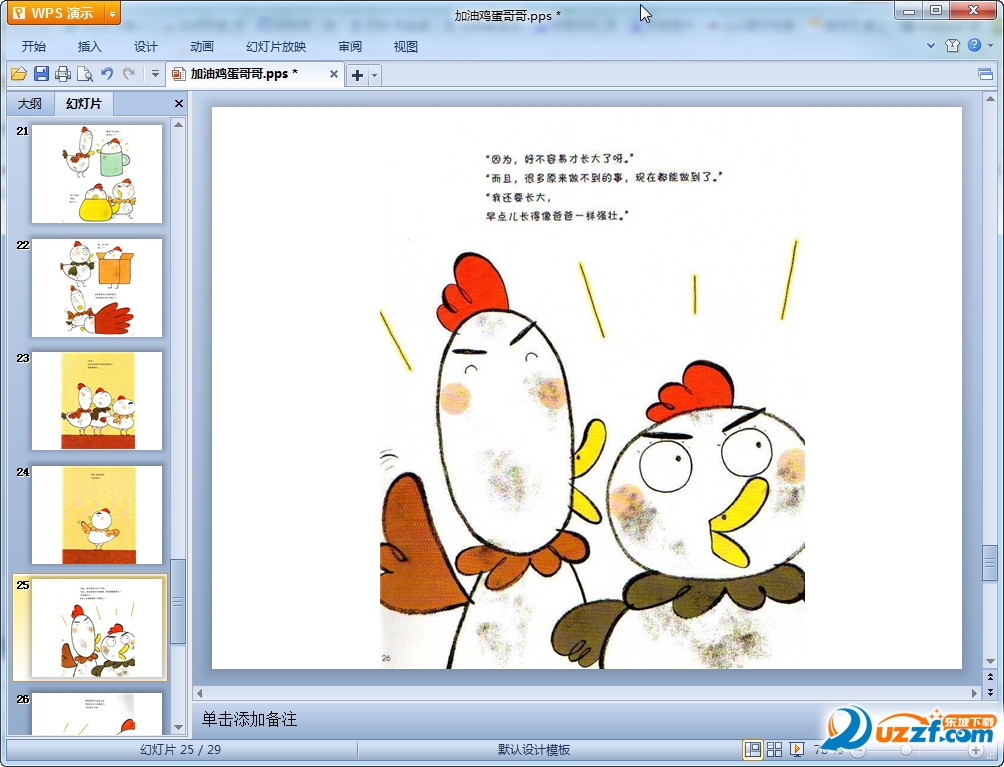The width and height of the screenshot is (1004, 767).
Task: Go to previous slide with double-up arrow
Action: tap(990, 676)
